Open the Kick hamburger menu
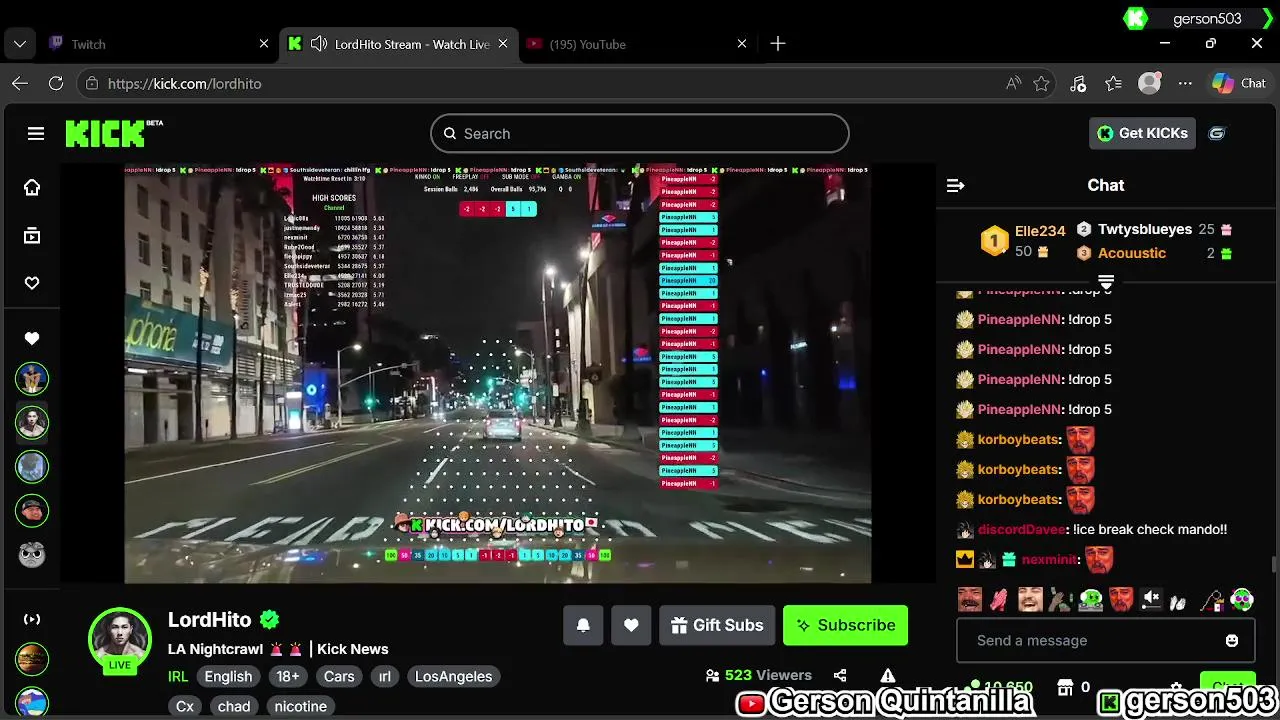Screen dimensions: 1280x720 coord(36,133)
